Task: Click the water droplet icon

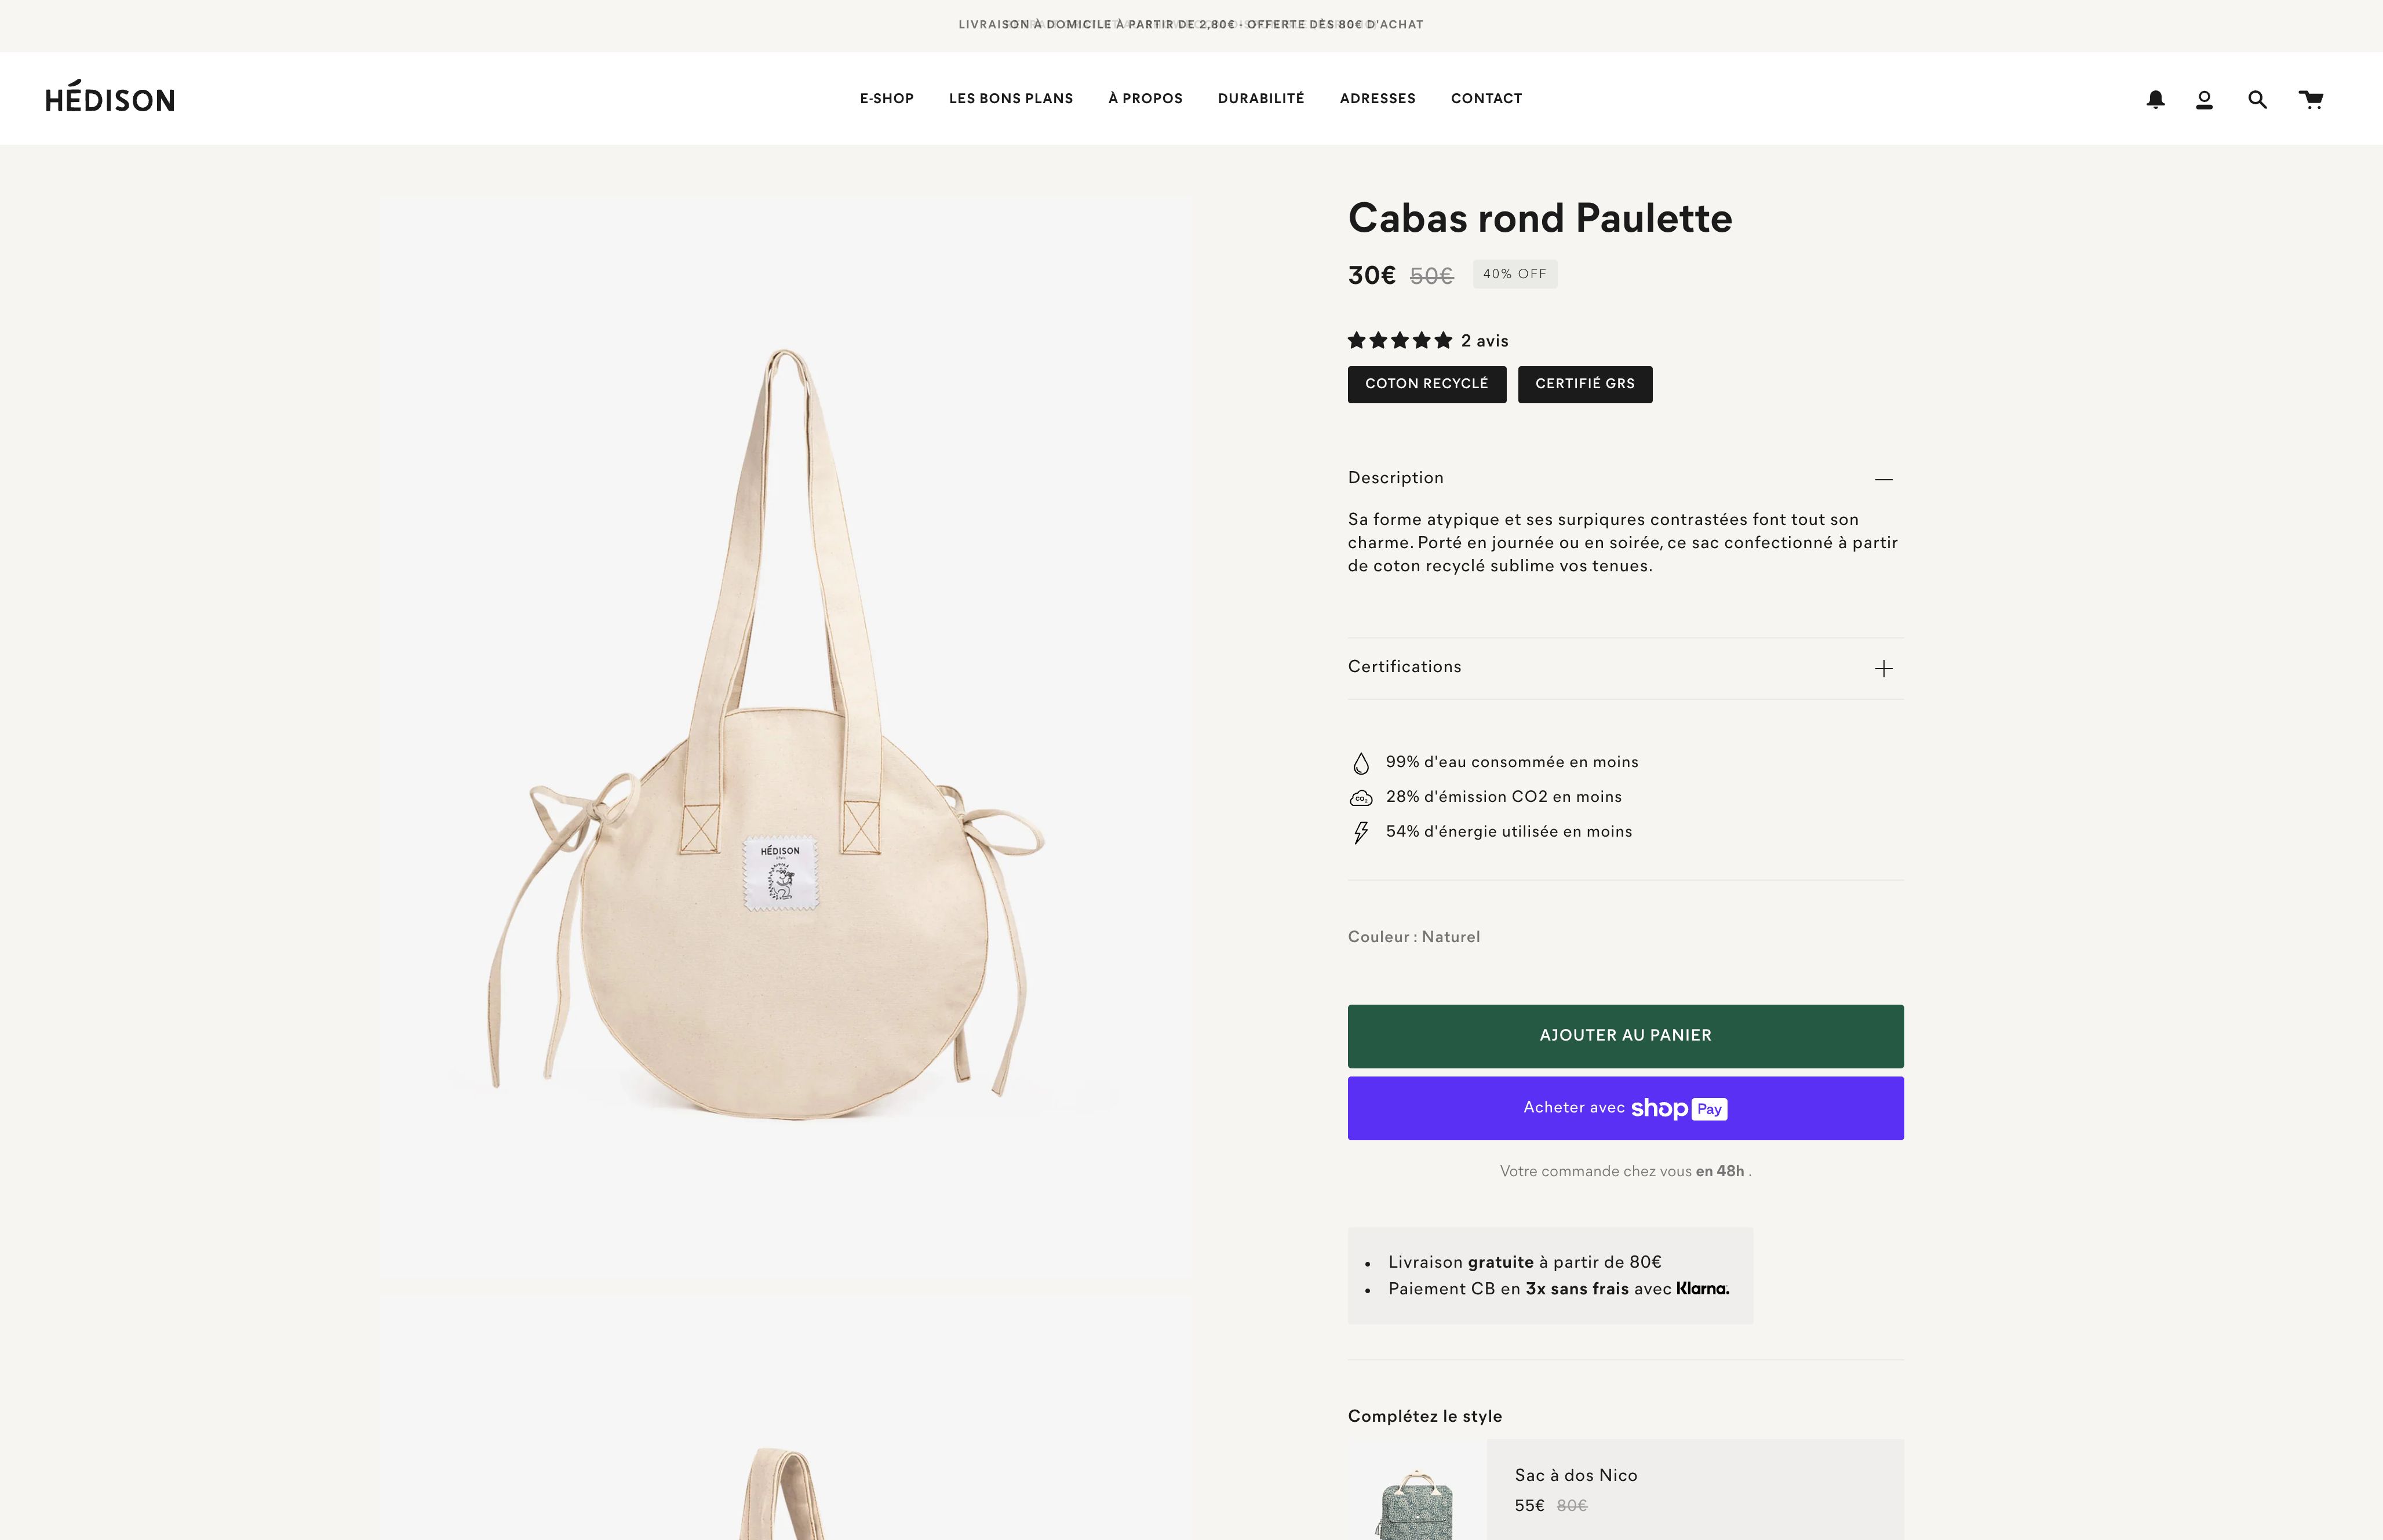Action: pos(1361,764)
